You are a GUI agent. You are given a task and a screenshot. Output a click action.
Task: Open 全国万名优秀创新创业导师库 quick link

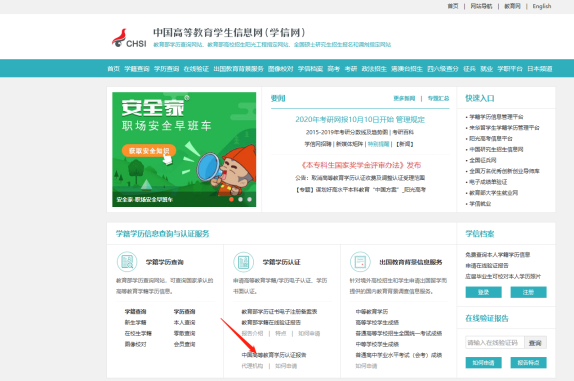tap(504, 171)
